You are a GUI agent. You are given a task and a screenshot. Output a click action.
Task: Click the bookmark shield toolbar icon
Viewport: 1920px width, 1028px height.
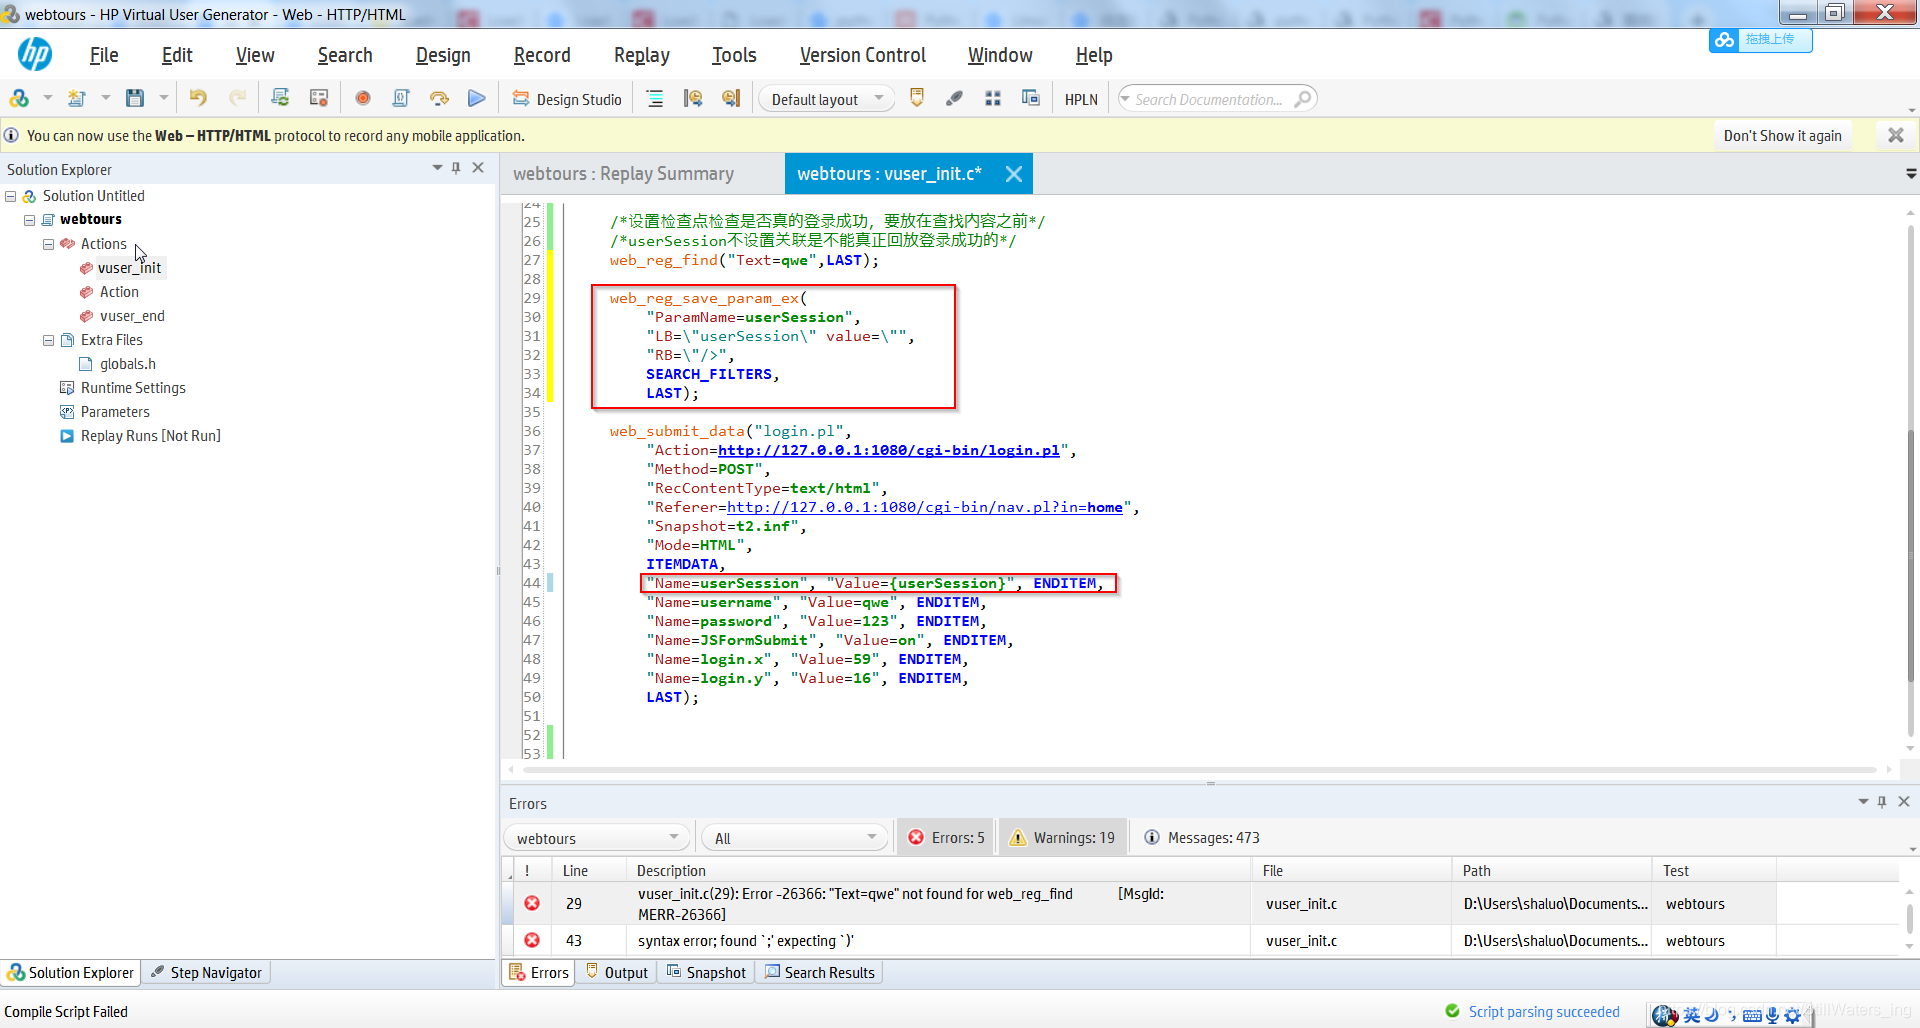click(917, 98)
